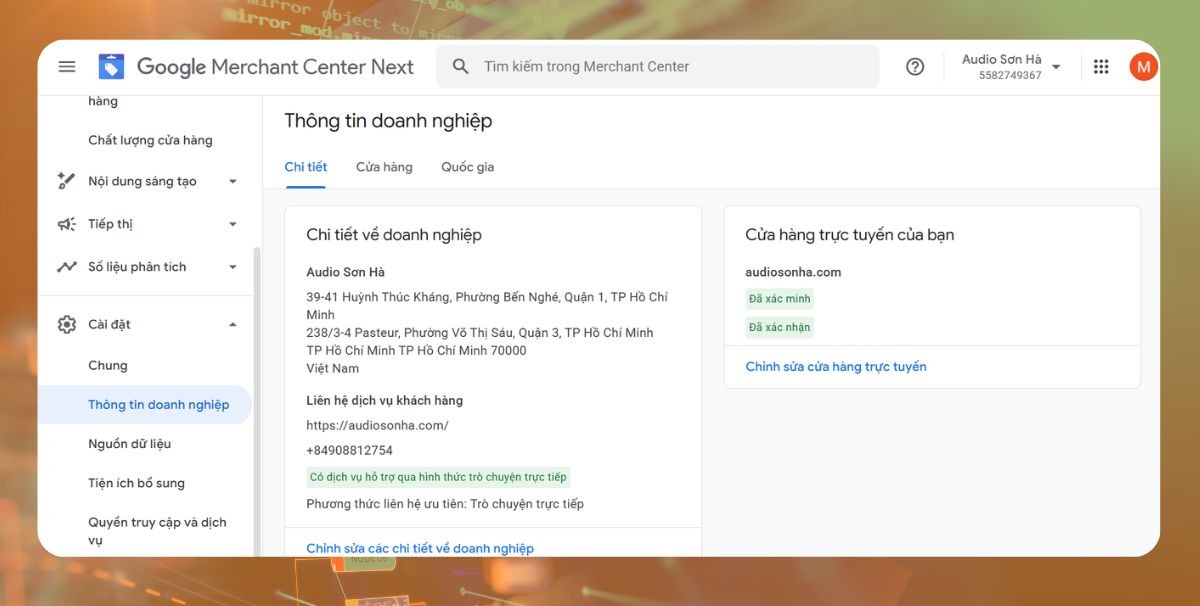Screen dimensions: 1200x606
Task: Click the Nội dung sáng tạo icon
Action: tap(67, 181)
